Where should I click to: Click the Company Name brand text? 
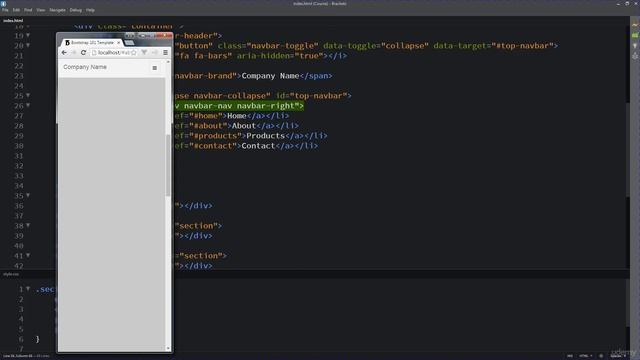coord(85,67)
